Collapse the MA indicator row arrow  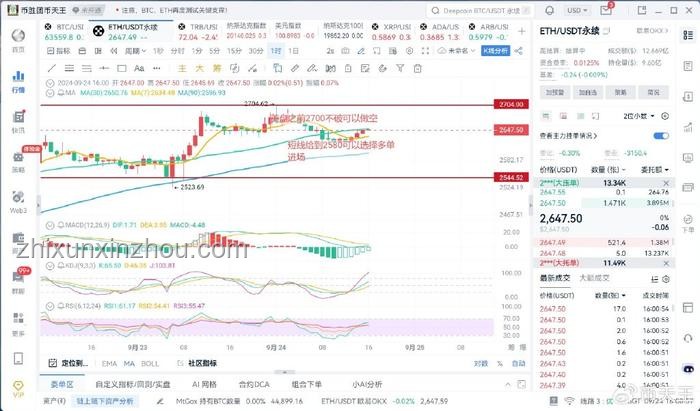point(50,93)
